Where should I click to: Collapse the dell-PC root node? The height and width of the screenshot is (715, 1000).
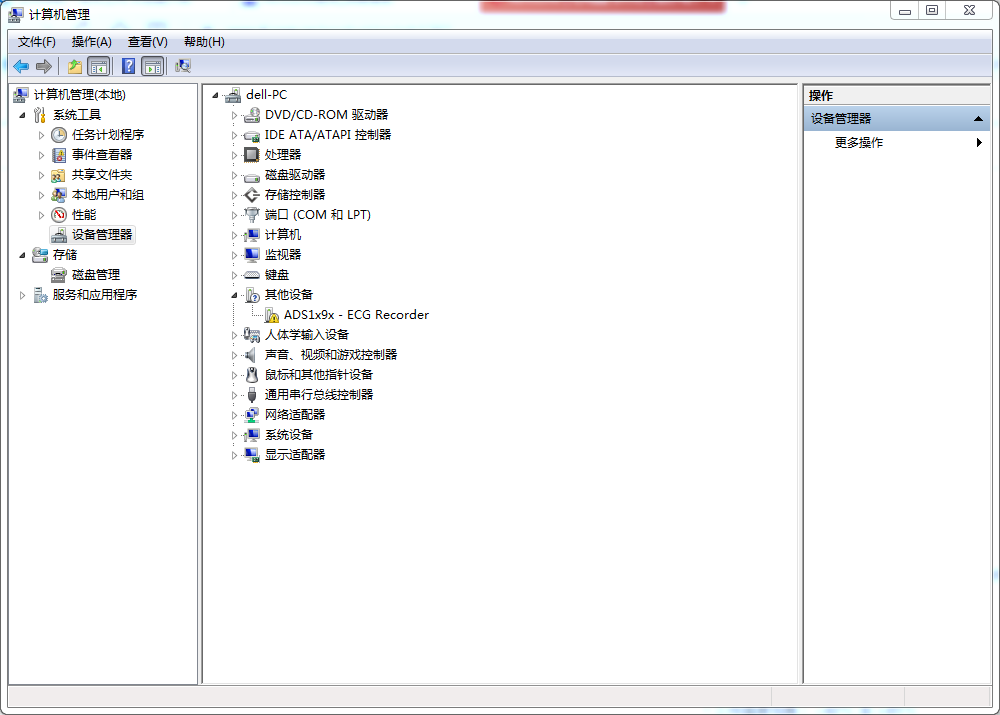click(216, 96)
